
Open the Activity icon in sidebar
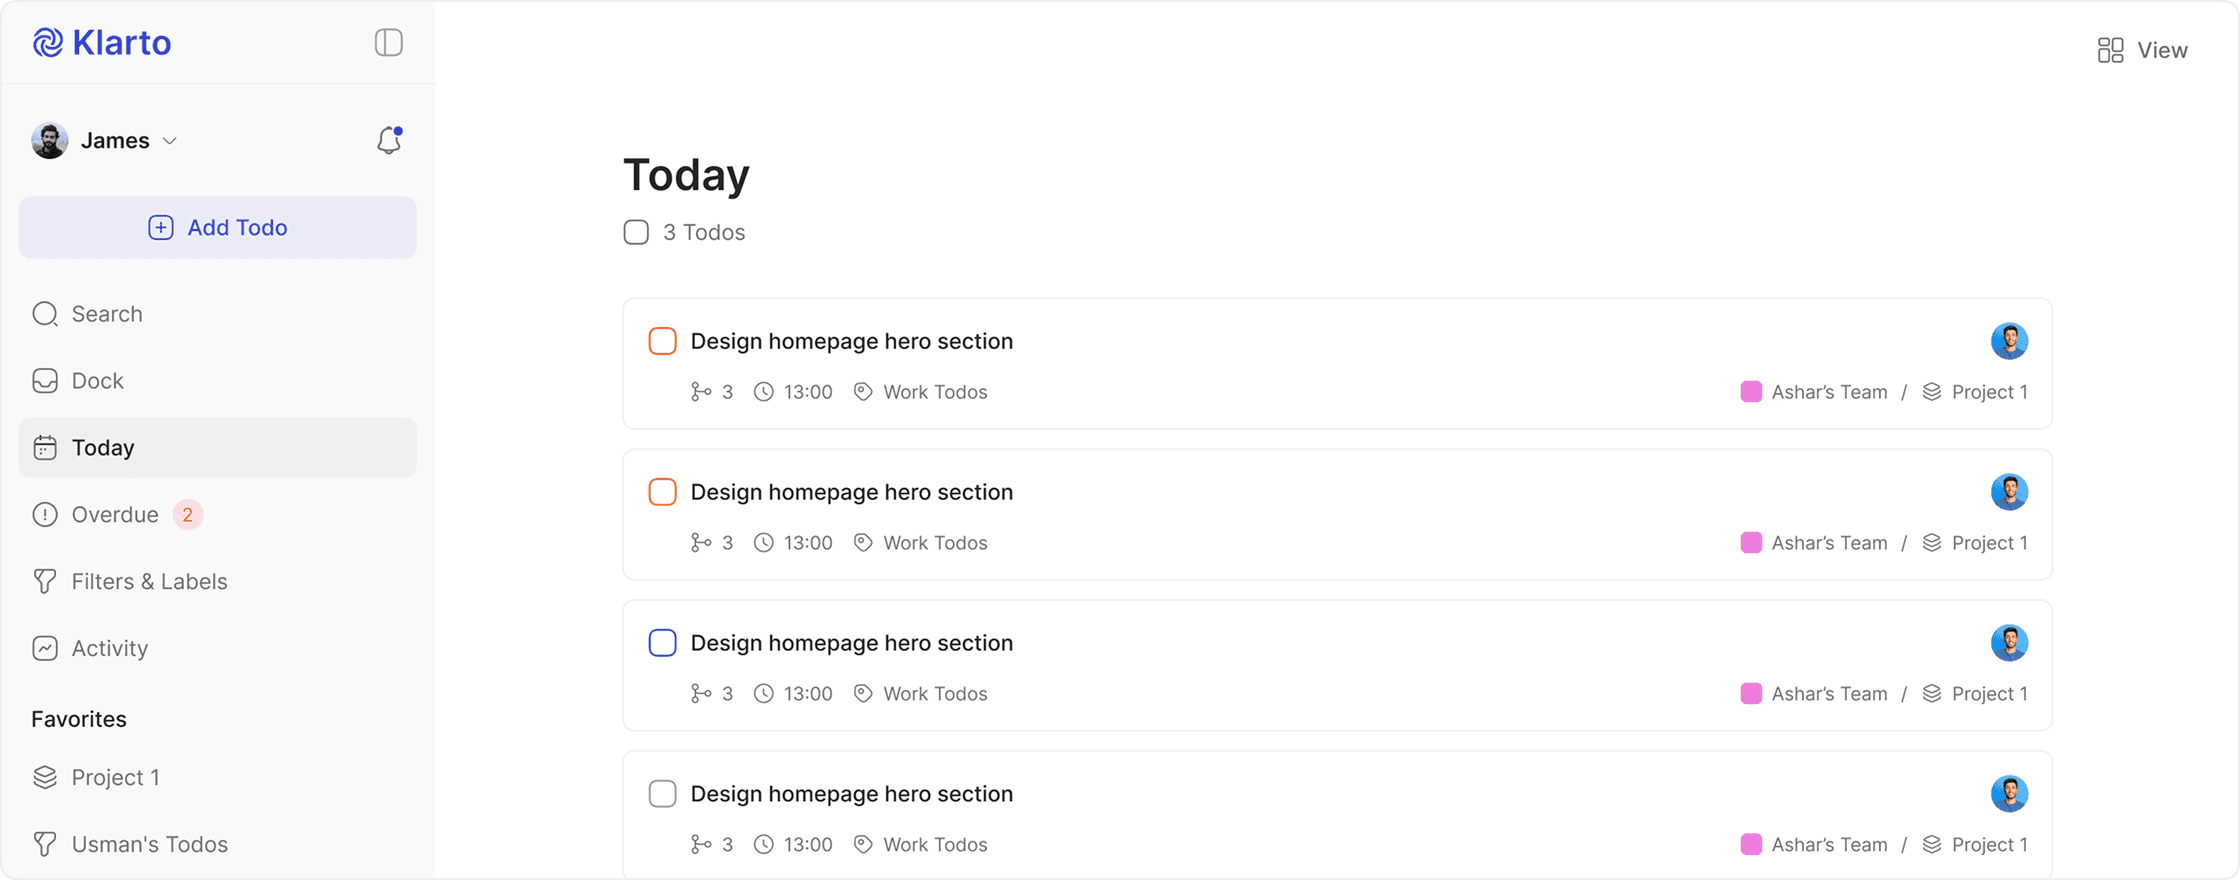click(x=45, y=647)
